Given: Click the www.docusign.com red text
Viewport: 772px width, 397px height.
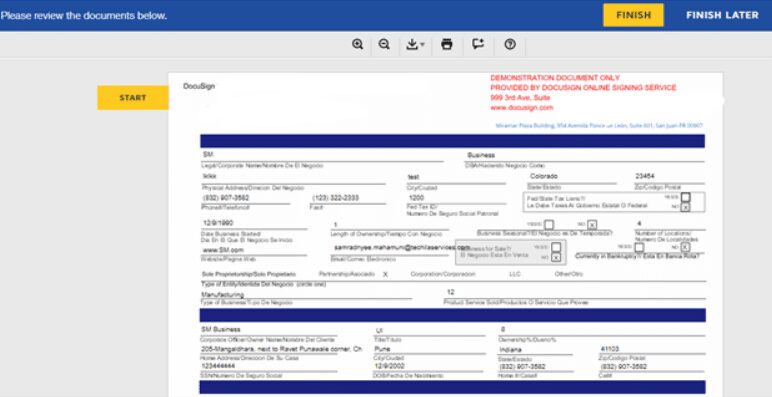Looking at the screenshot, I should click(521, 107).
